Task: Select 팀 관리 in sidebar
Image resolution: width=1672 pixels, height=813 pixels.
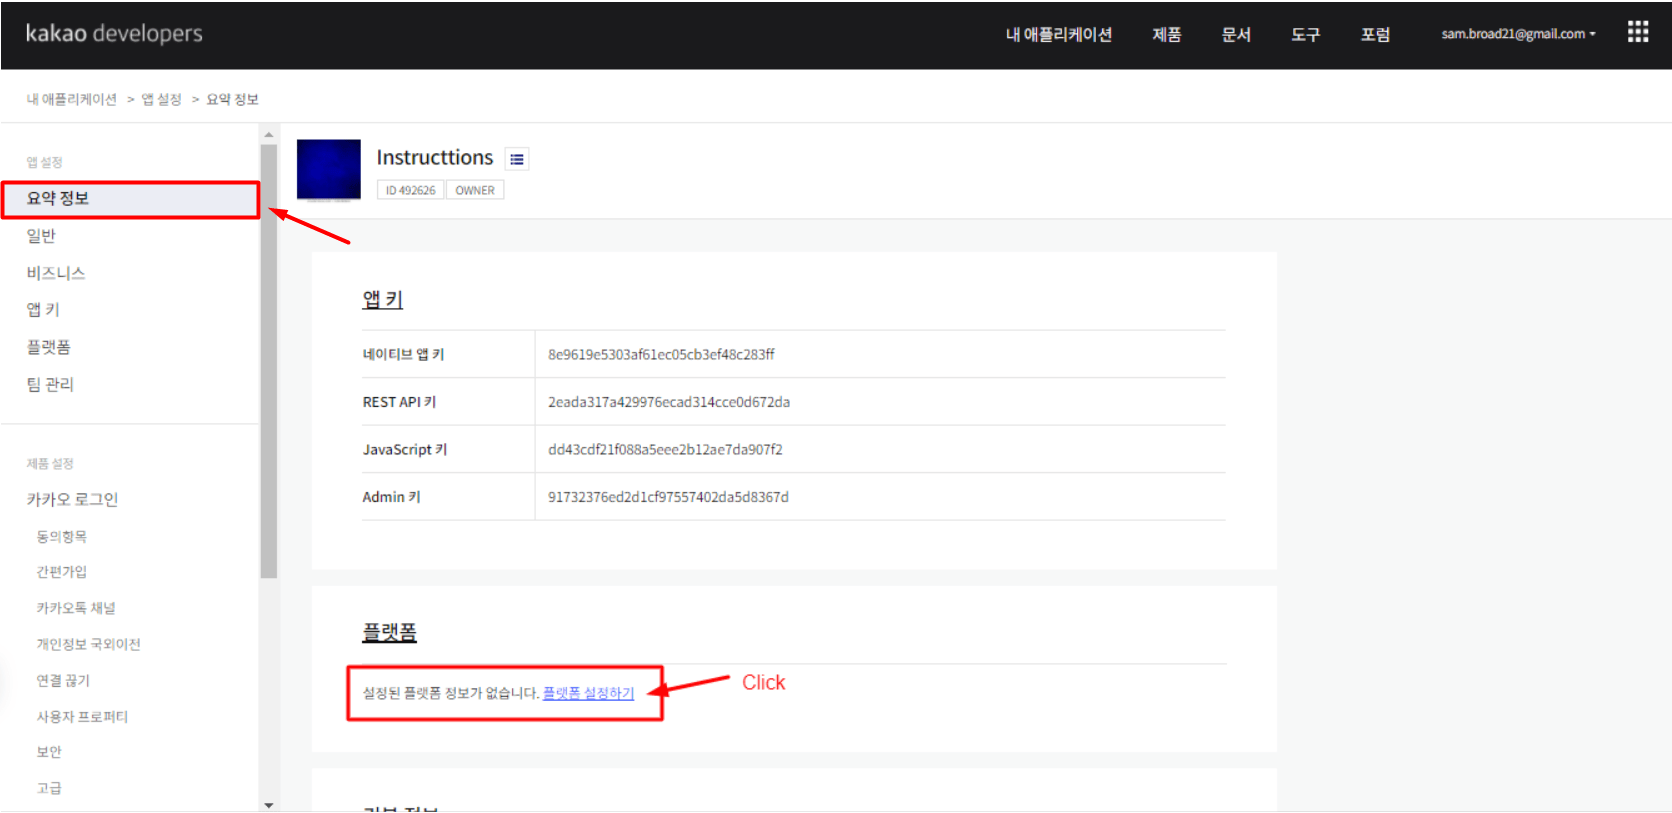Action: tap(50, 384)
